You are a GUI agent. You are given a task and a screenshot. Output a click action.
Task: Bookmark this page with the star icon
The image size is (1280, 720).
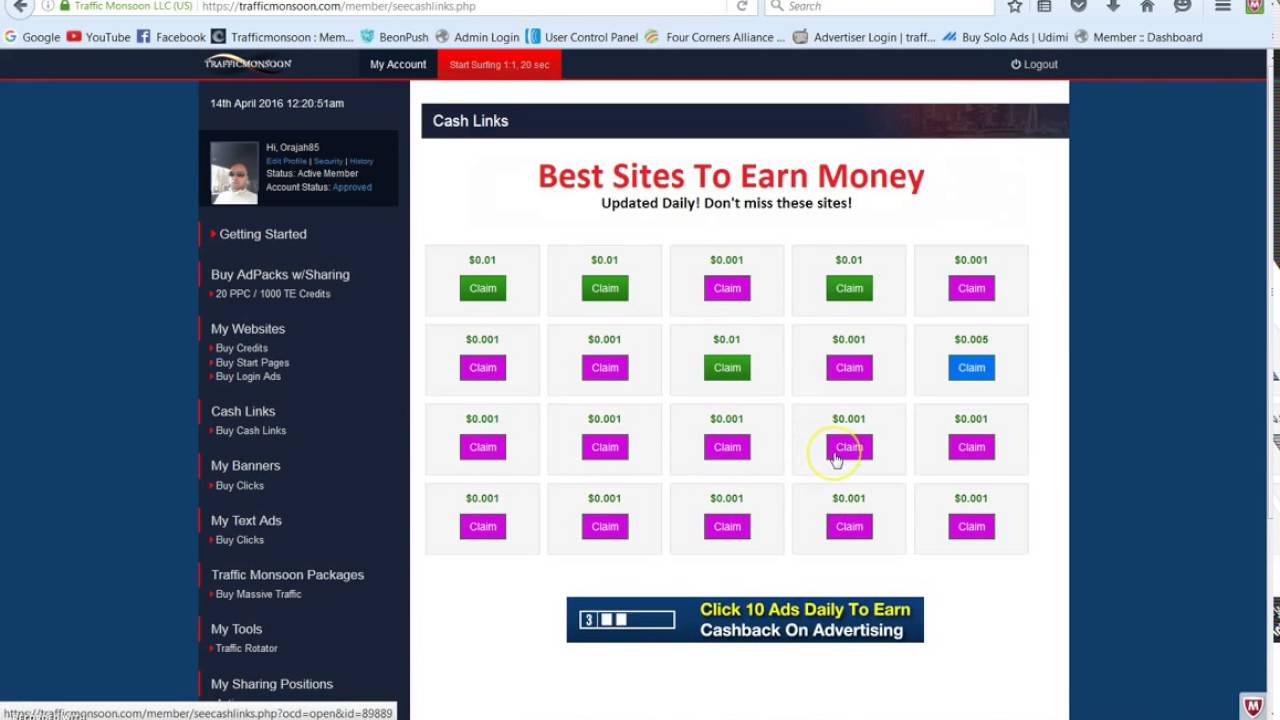[x=1015, y=6]
